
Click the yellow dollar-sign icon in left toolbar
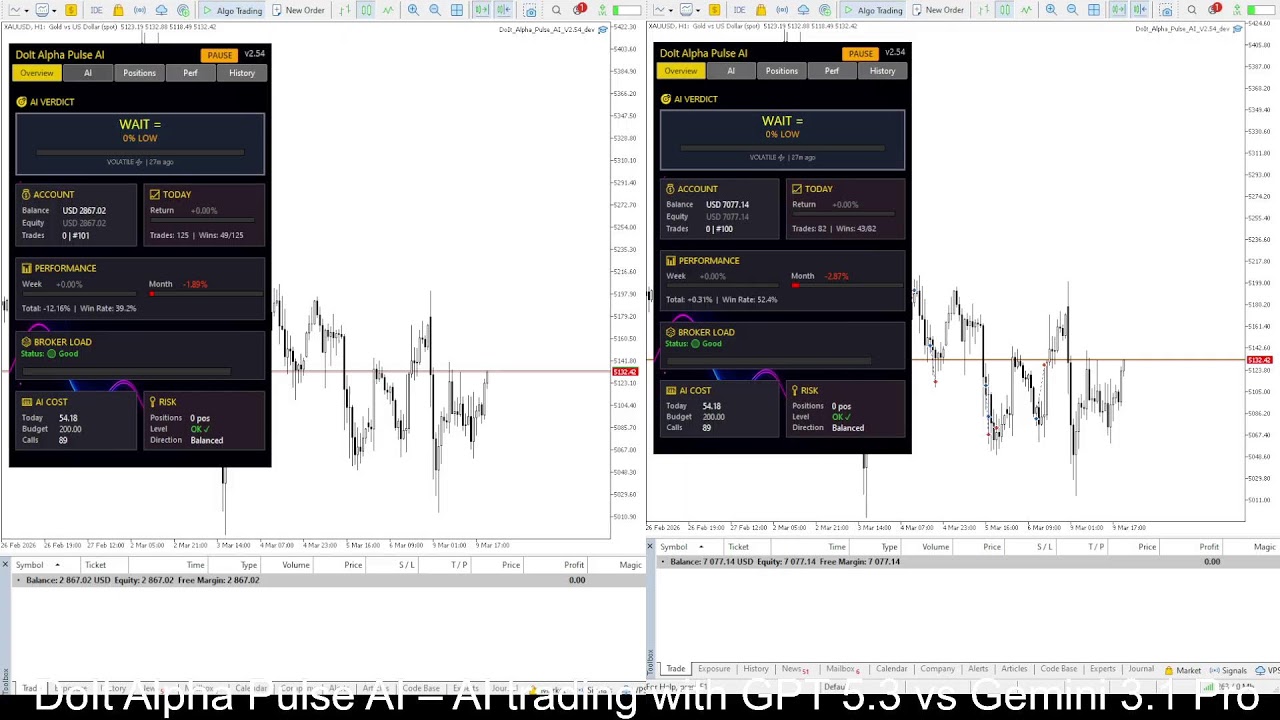[71, 10]
